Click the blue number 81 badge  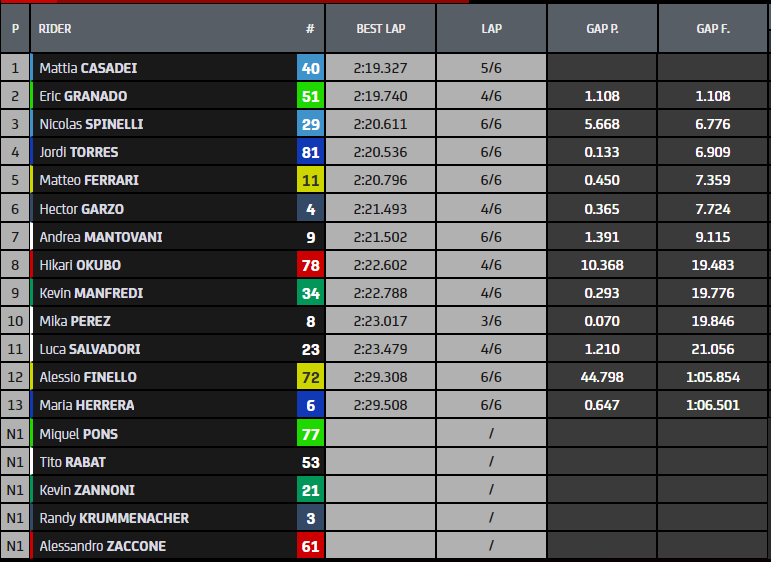pyautogui.click(x=310, y=152)
